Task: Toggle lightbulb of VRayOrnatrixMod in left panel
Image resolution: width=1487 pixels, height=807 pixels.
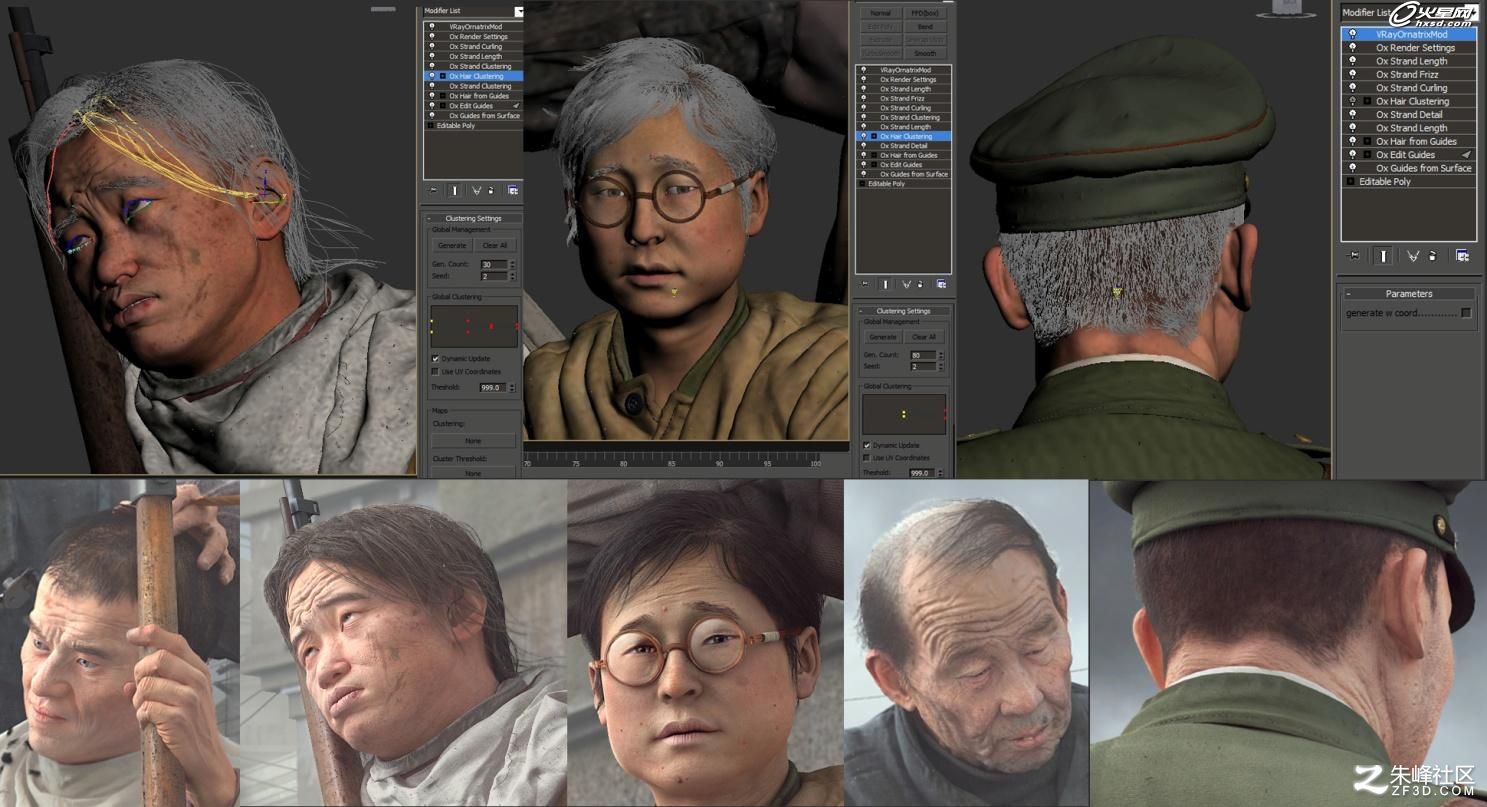Action: tap(432, 26)
